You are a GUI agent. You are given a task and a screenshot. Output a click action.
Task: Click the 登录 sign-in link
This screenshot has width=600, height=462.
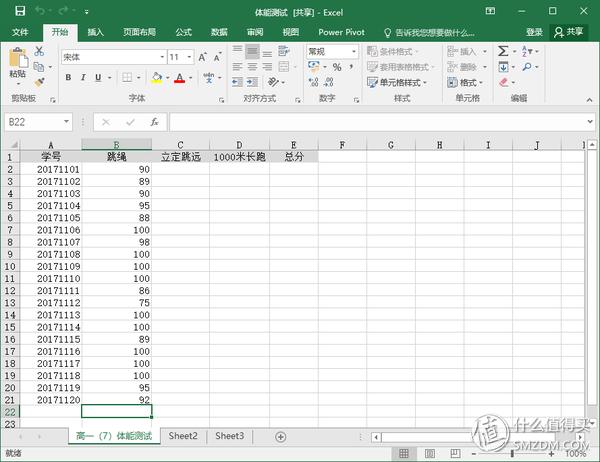coord(535,32)
